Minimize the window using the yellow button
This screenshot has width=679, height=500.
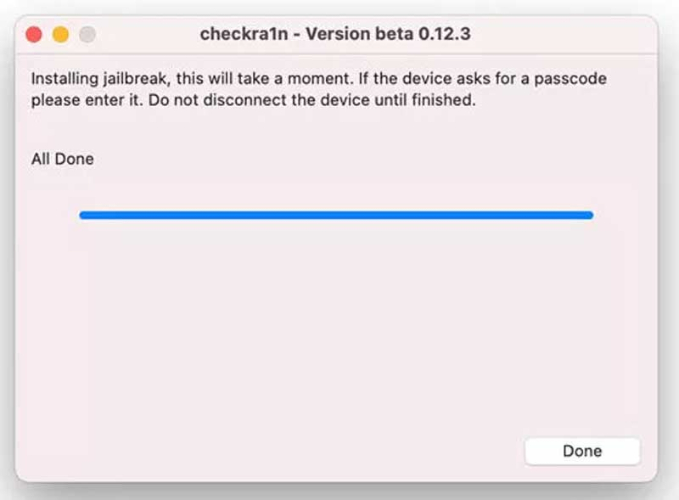[x=60, y=34]
